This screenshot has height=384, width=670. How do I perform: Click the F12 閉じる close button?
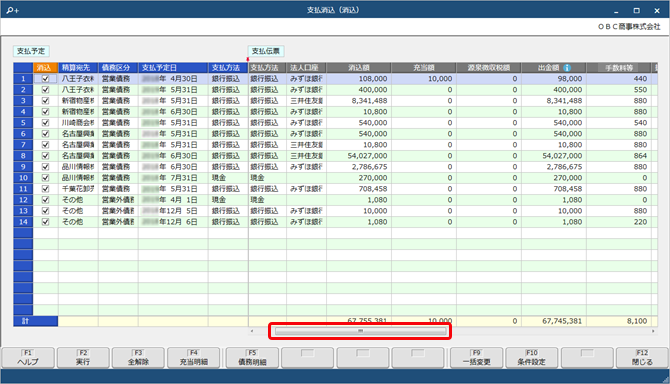[642, 358]
